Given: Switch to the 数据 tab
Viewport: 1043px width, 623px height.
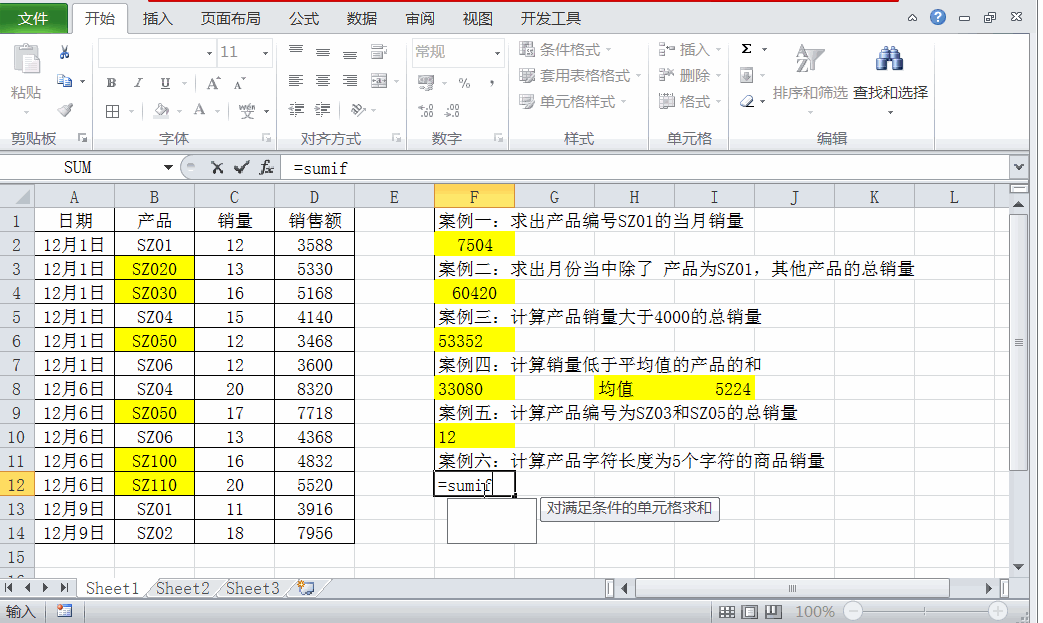Looking at the screenshot, I should (362, 19).
